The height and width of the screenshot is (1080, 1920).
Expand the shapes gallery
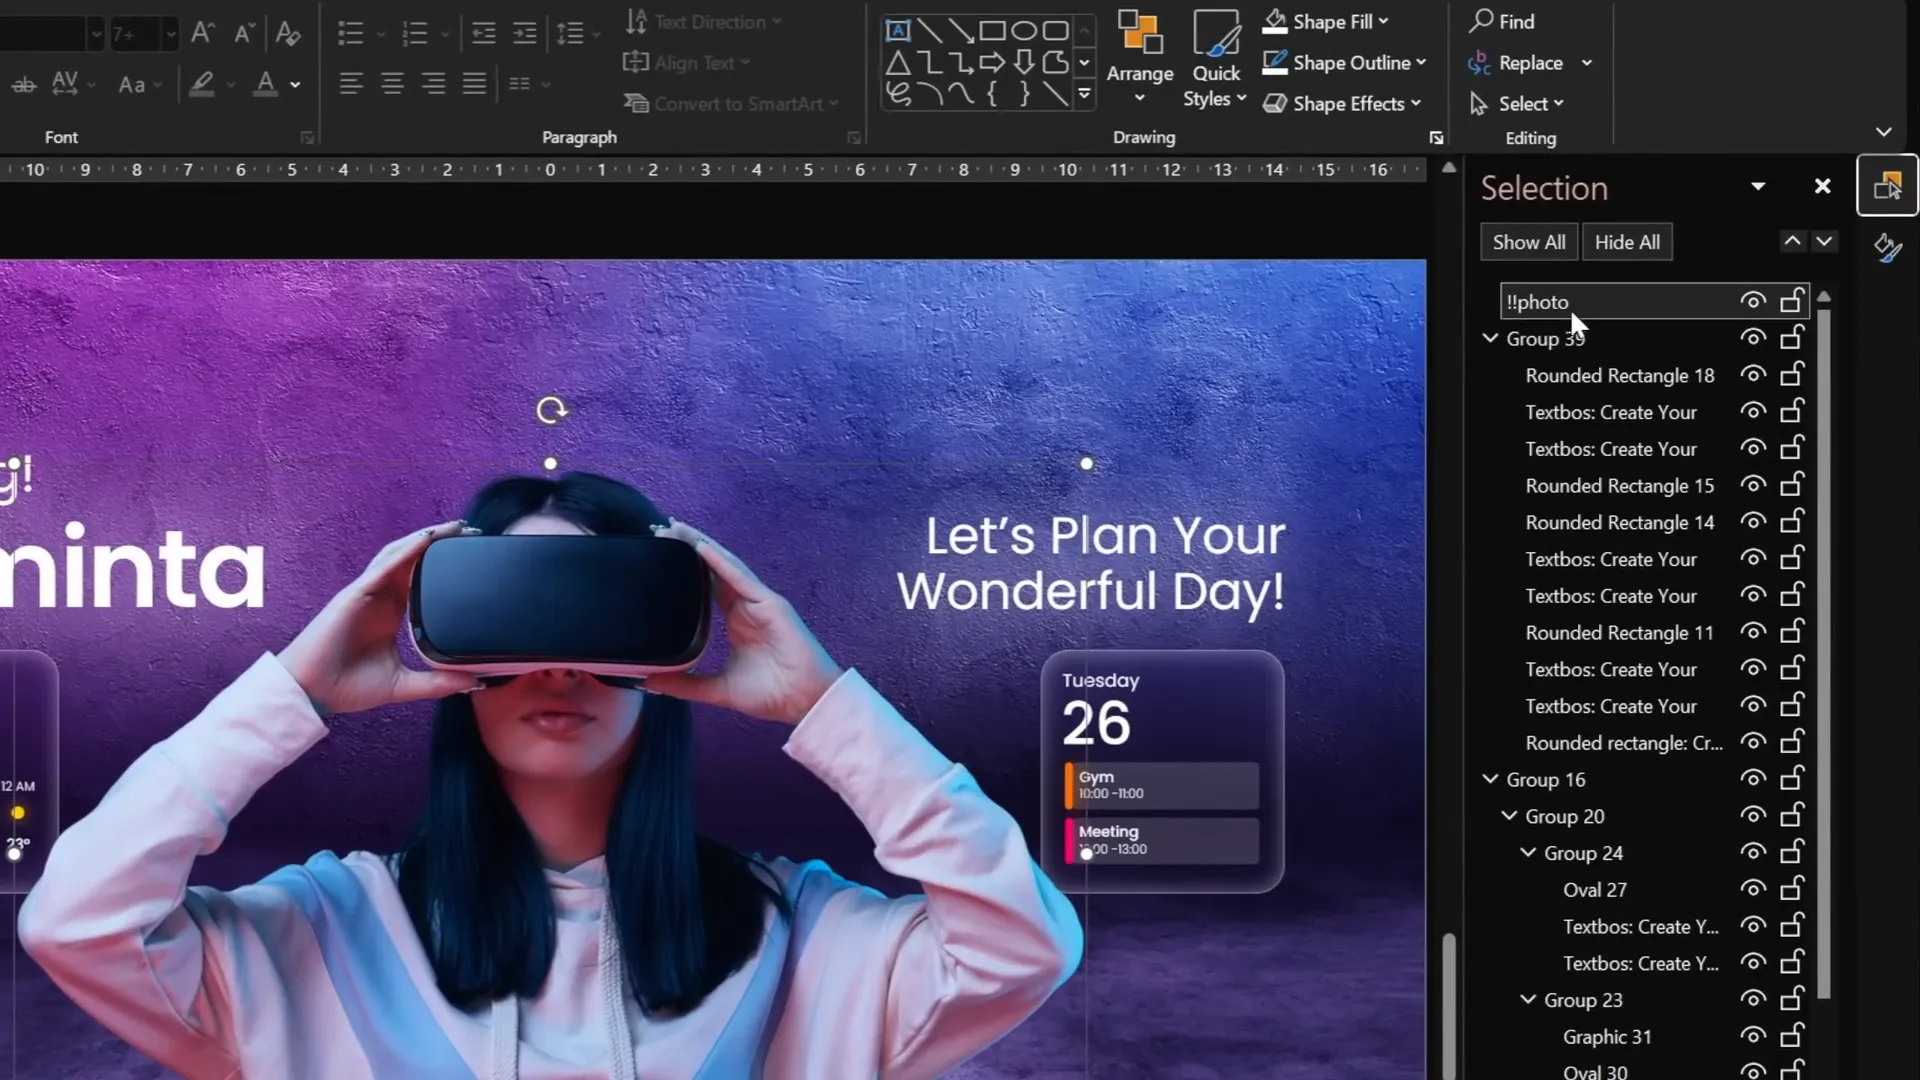coord(1084,95)
